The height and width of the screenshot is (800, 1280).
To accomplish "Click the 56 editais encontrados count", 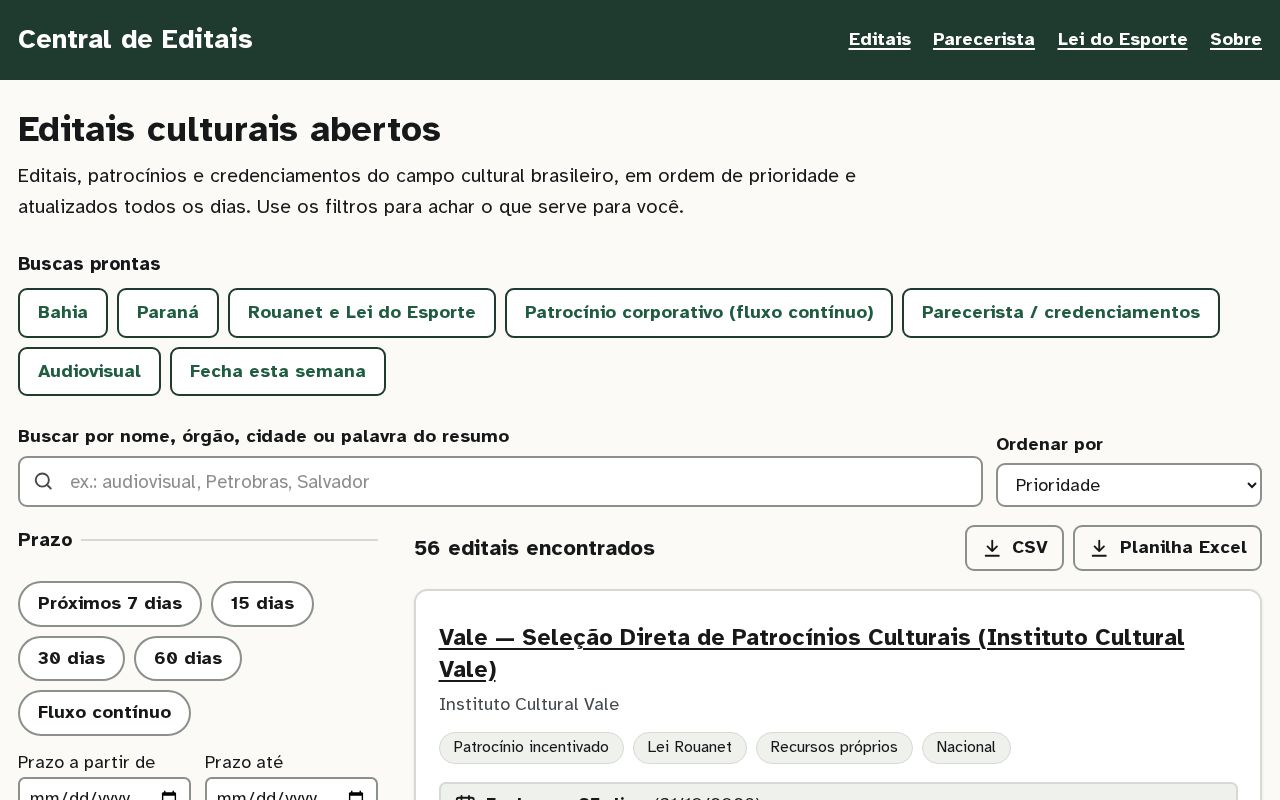I will point(534,548).
